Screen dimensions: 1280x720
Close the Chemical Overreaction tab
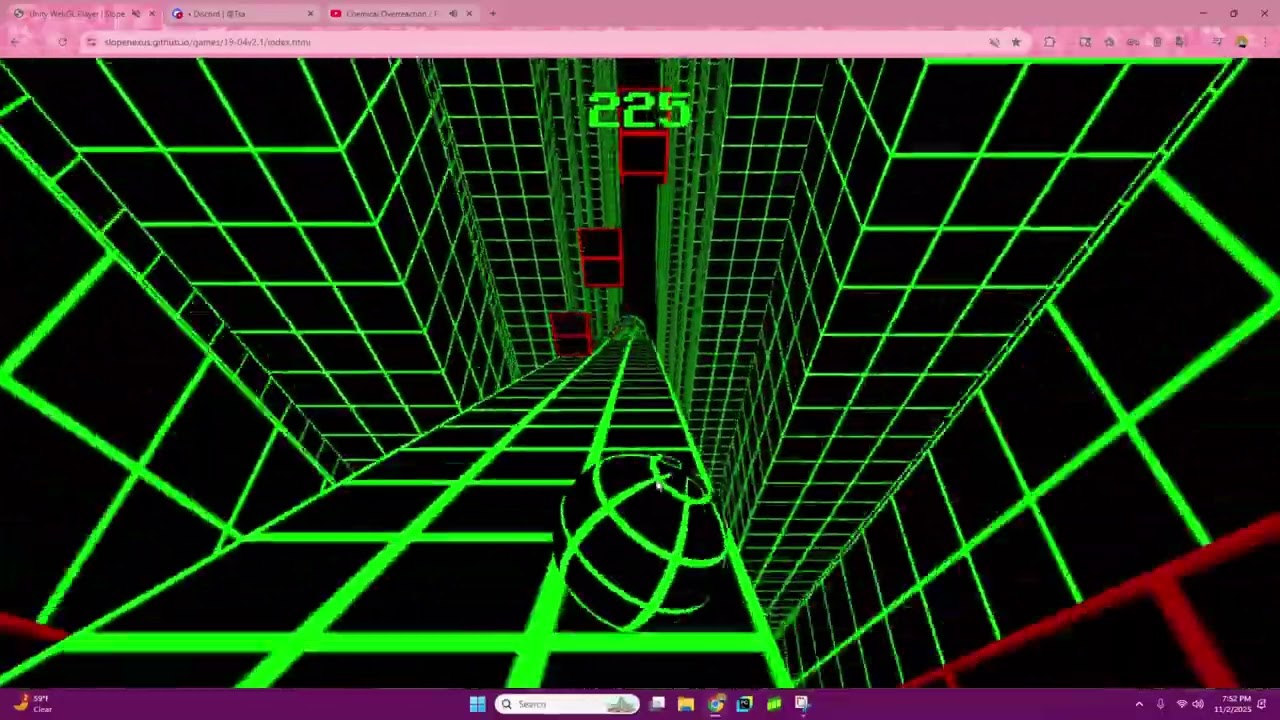pos(469,14)
